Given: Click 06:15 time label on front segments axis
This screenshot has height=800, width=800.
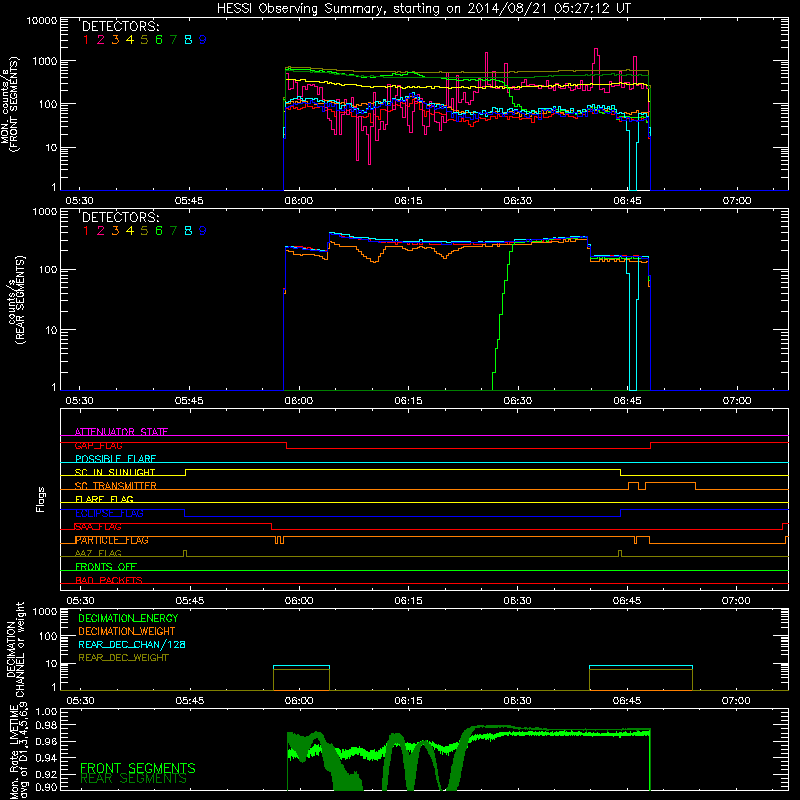Looking at the screenshot, I should 408,201.
